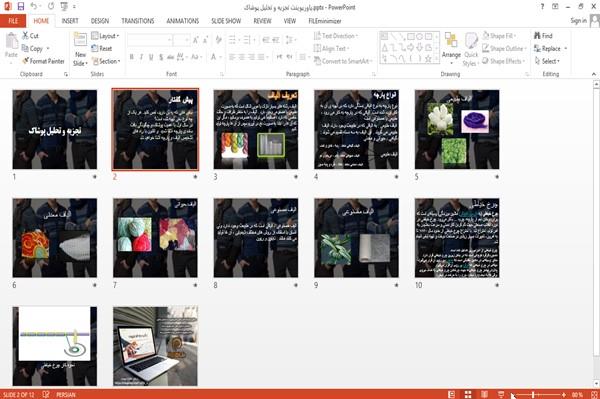
Task: Switch to Normal view in status bar
Action: [452, 394]
